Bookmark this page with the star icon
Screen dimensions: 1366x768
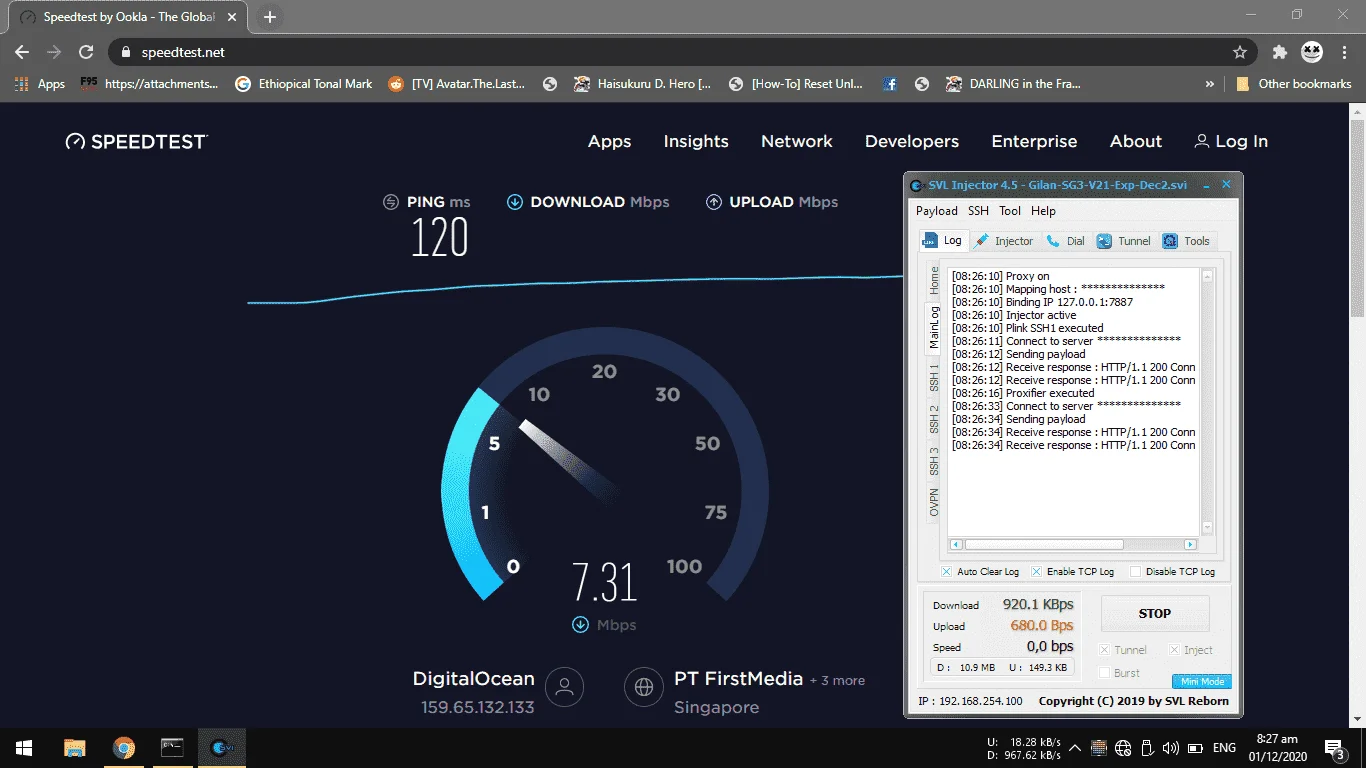[x=1240, y=52]
